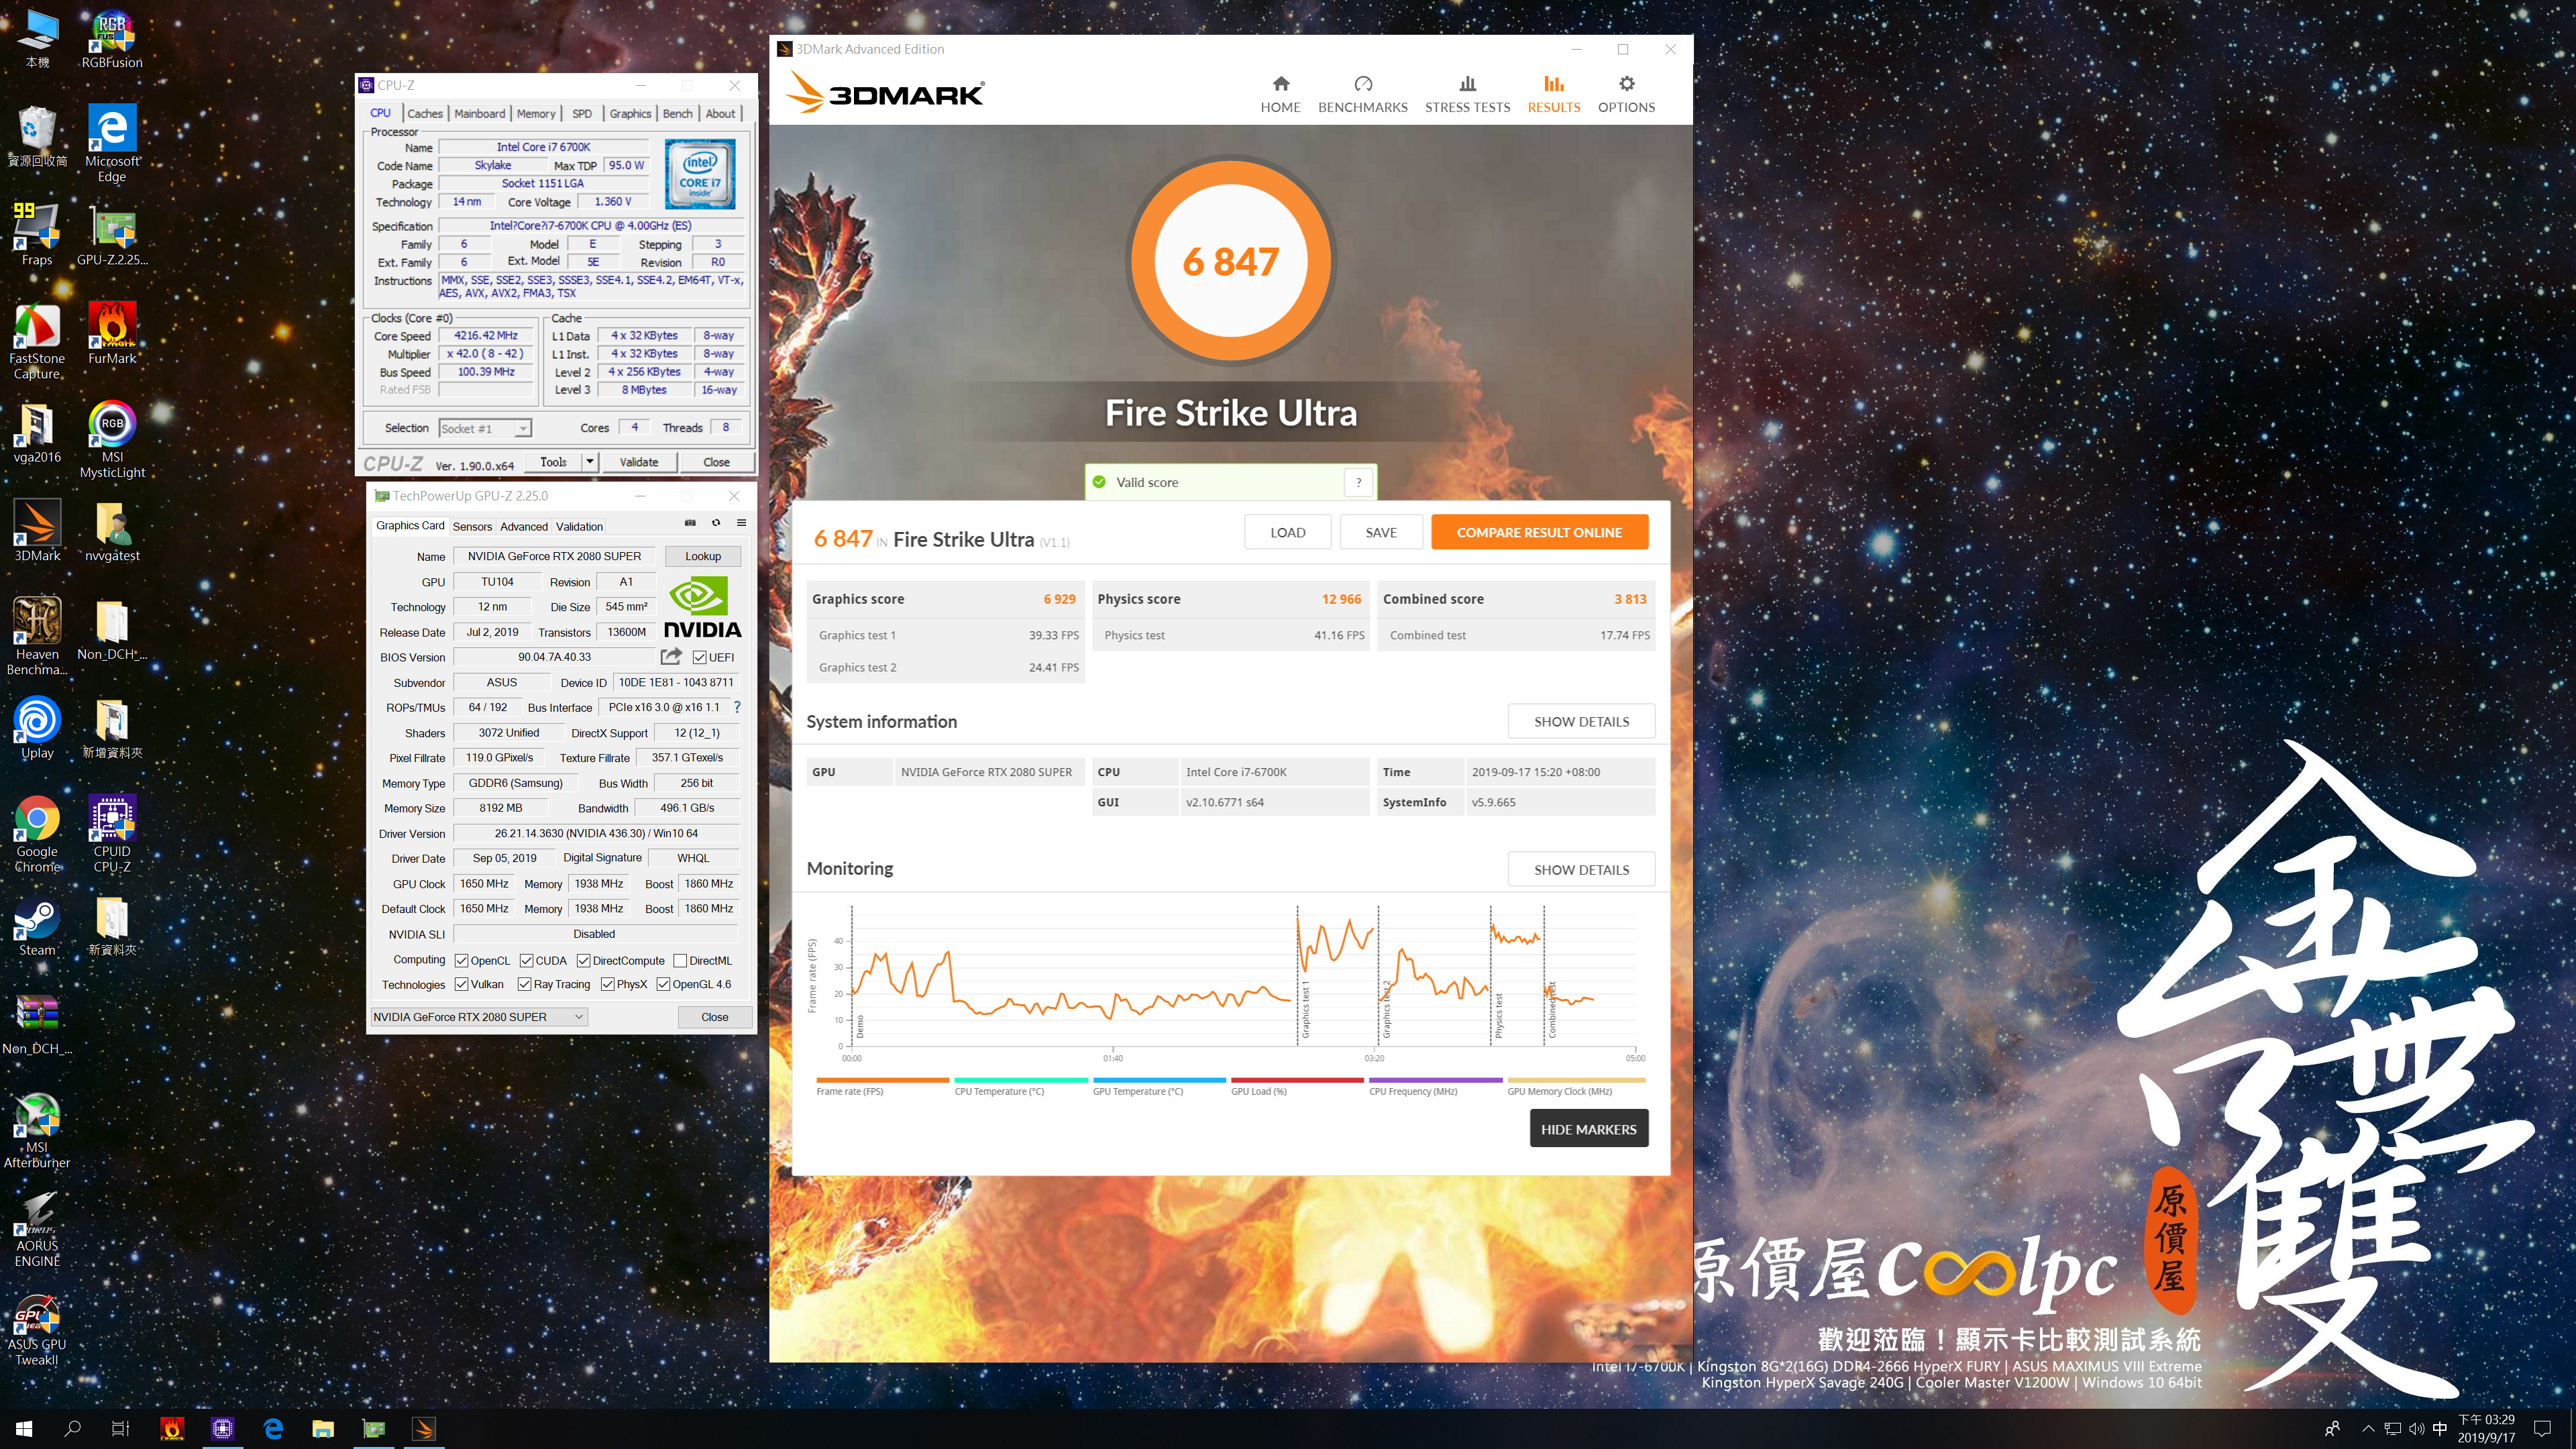2576x1449 pixels.
Task: Refresh GPU-Z data with refresh icon
Action: tap(716, 523)
